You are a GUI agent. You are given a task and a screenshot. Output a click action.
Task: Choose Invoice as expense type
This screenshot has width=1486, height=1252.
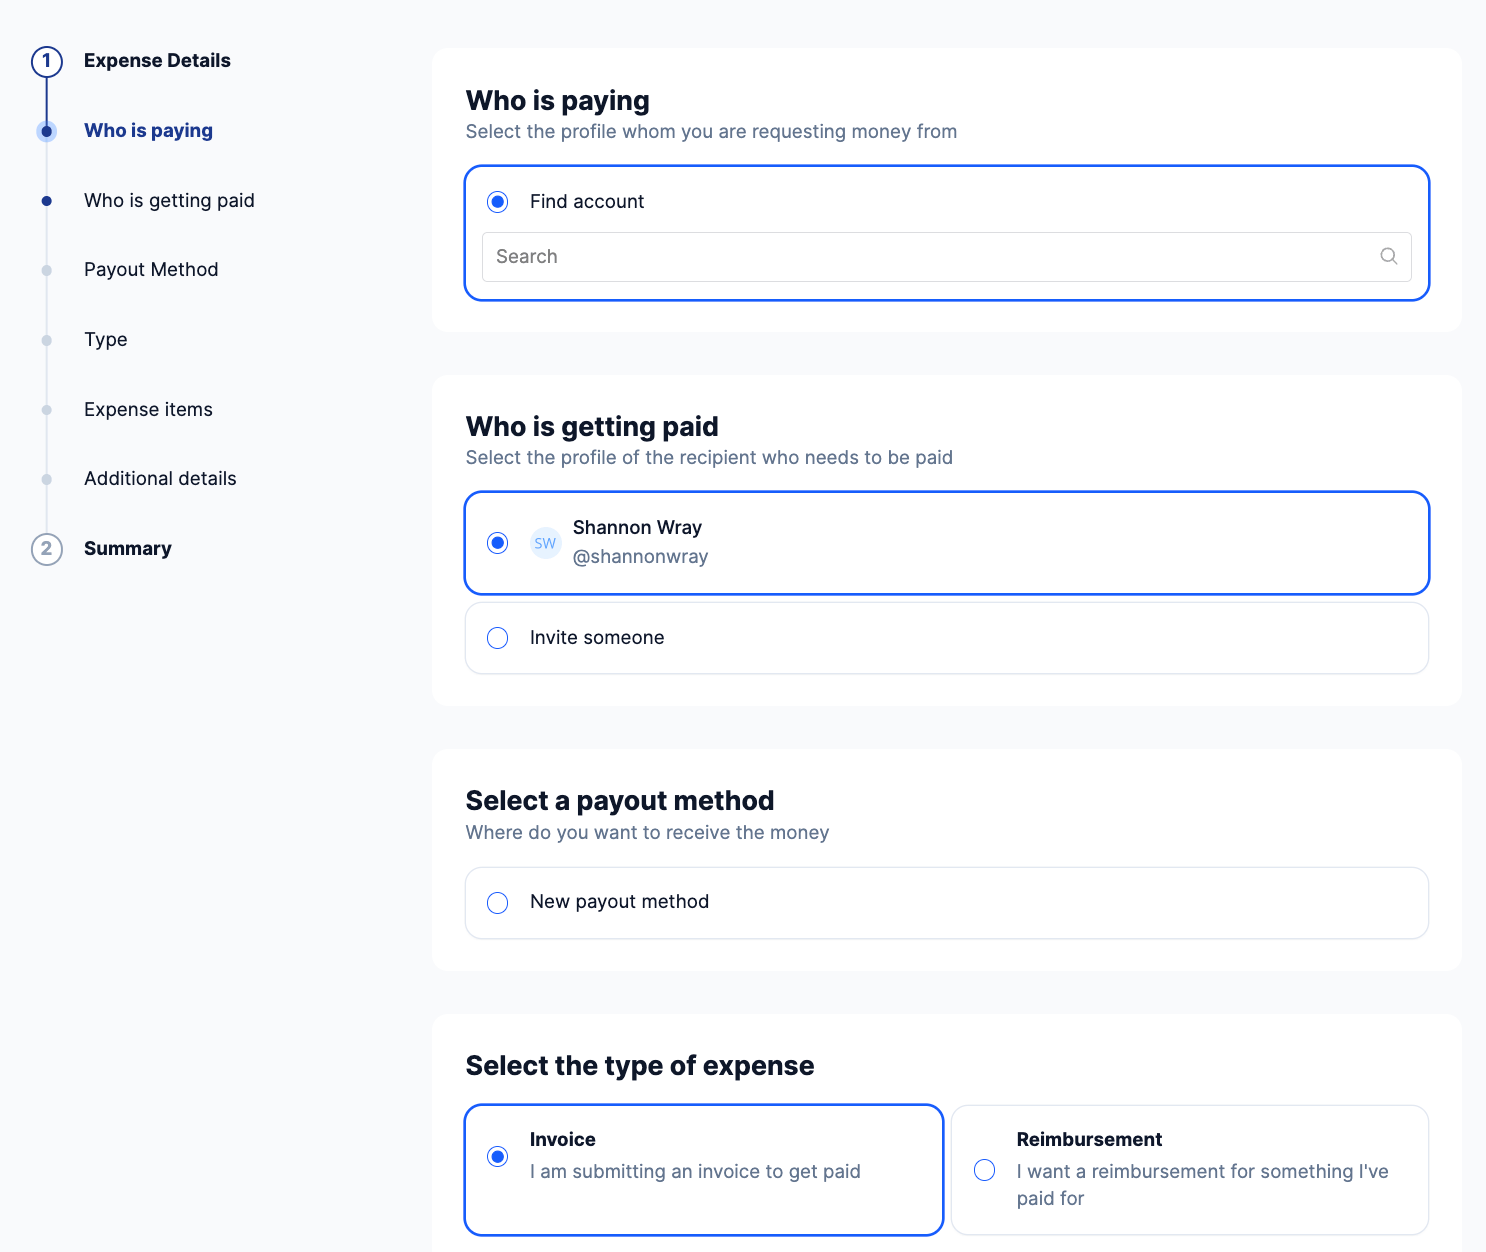[x=498, y=1157]
